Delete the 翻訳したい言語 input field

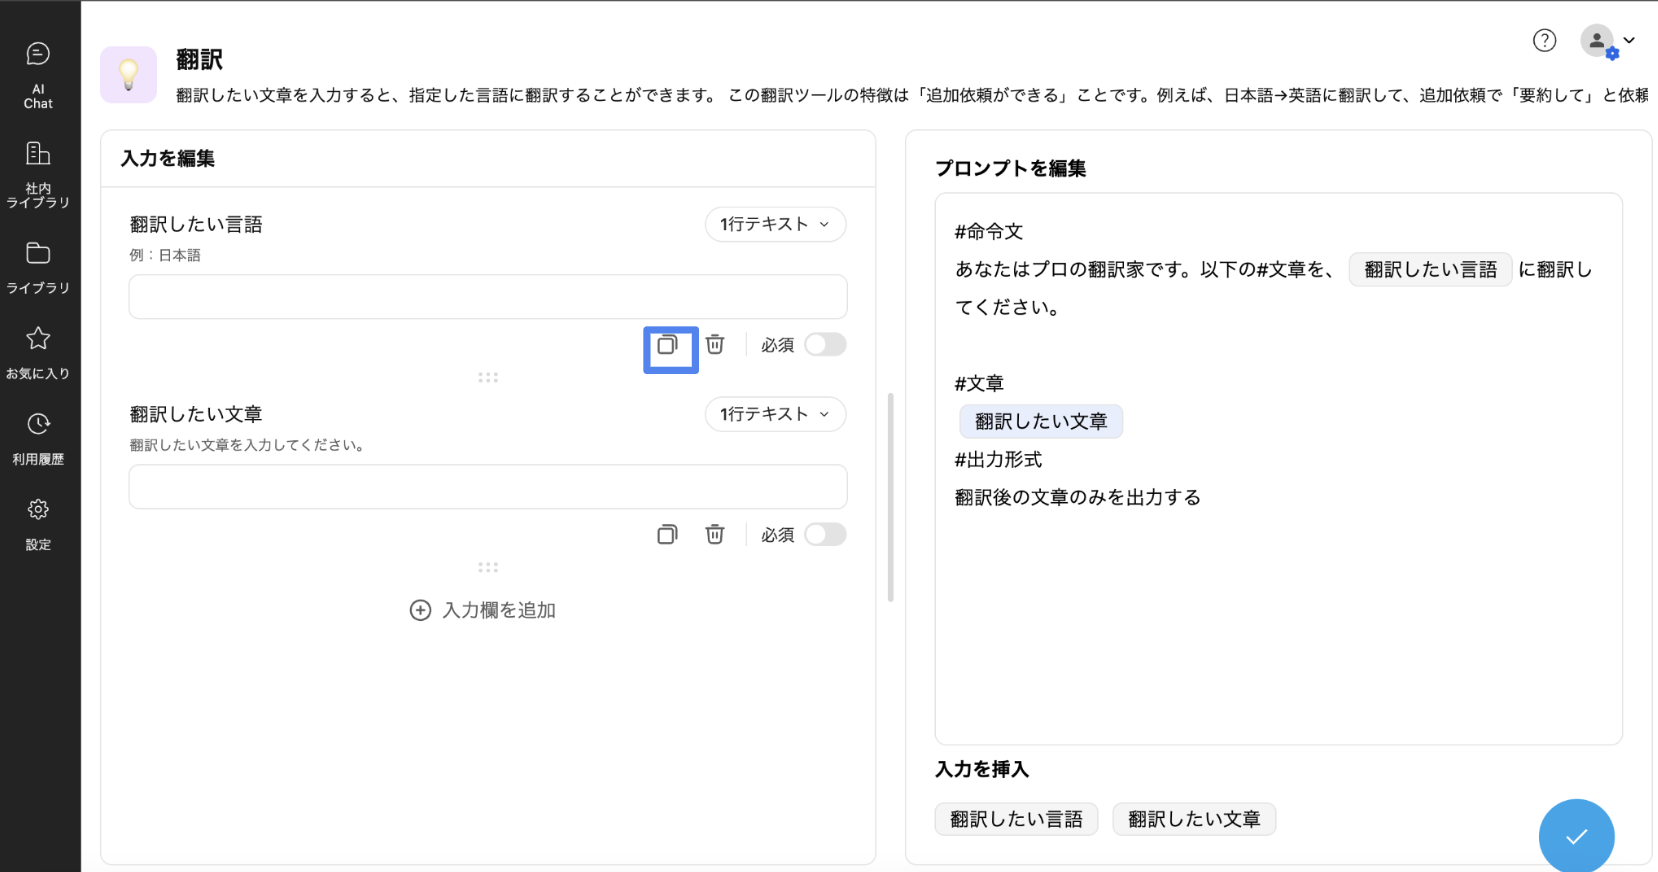[x=715, y=345]
